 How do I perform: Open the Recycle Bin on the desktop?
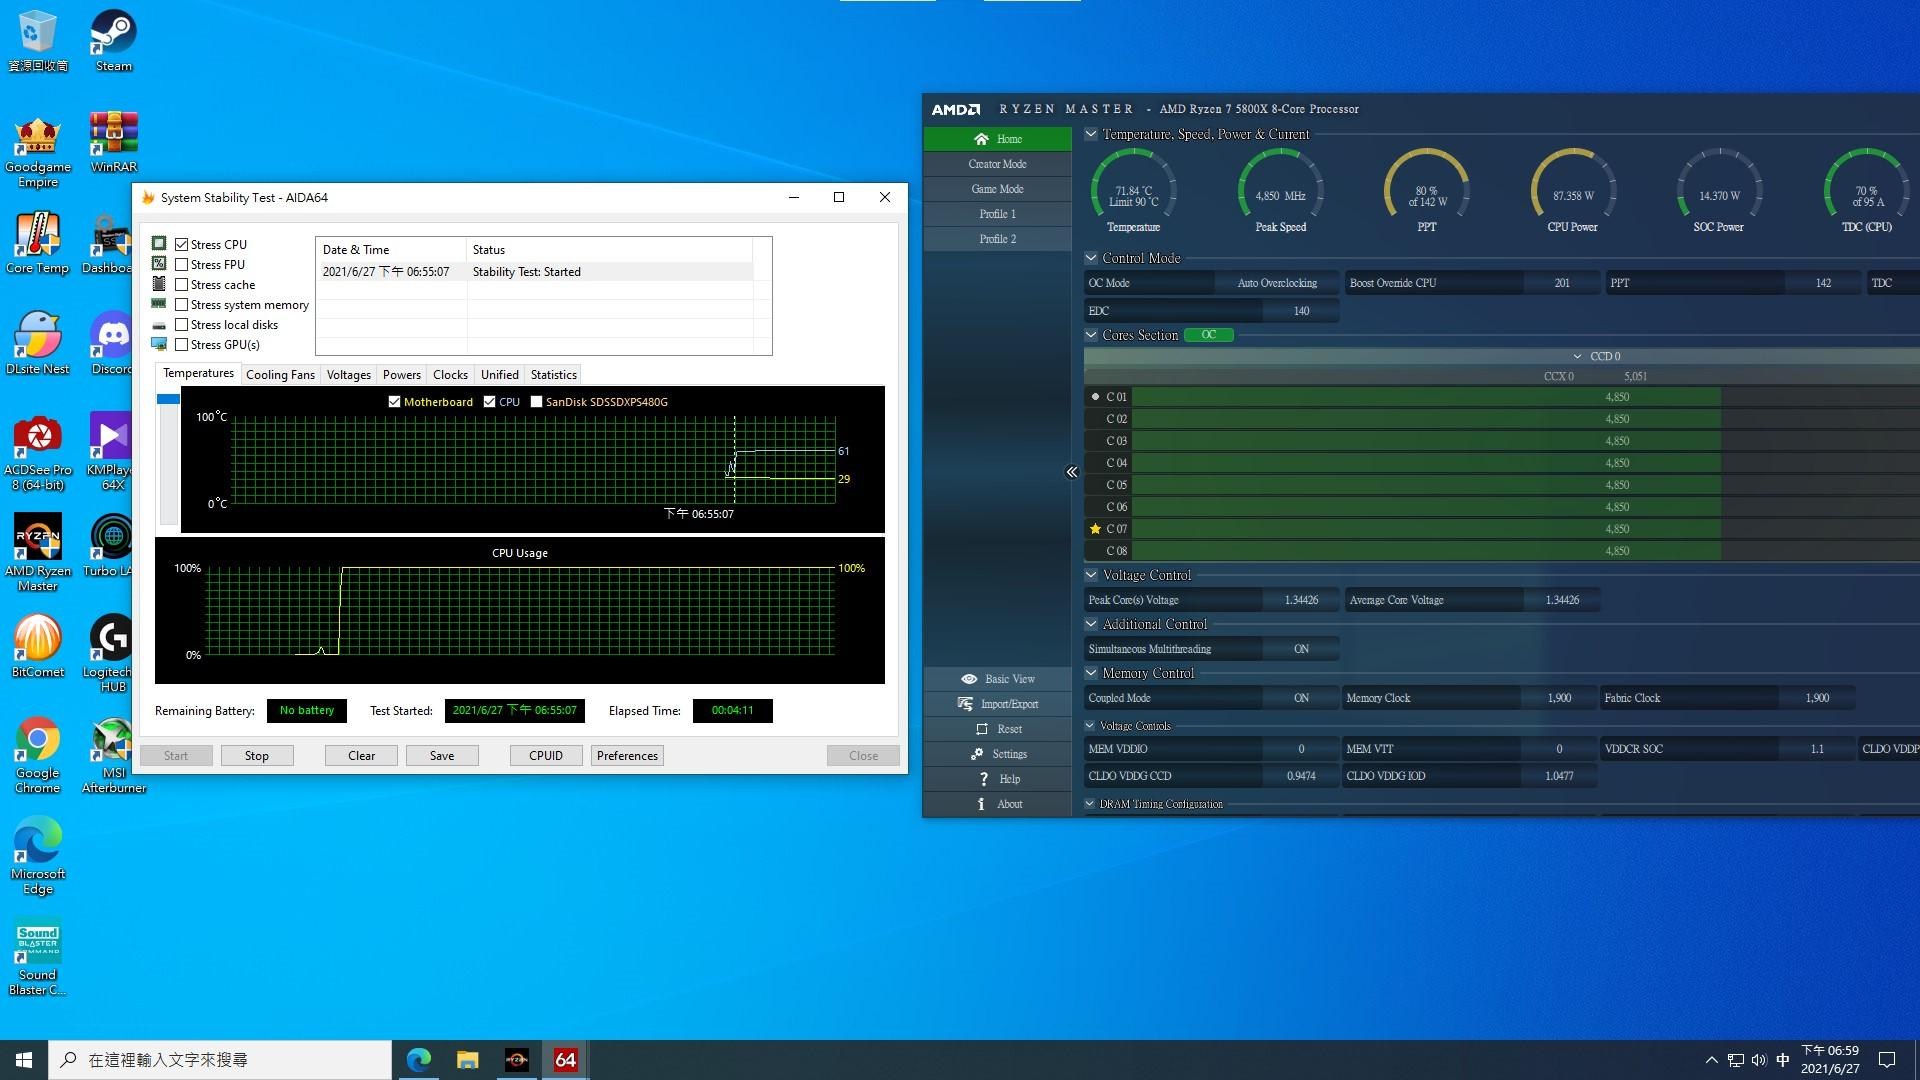click(37, 41)
